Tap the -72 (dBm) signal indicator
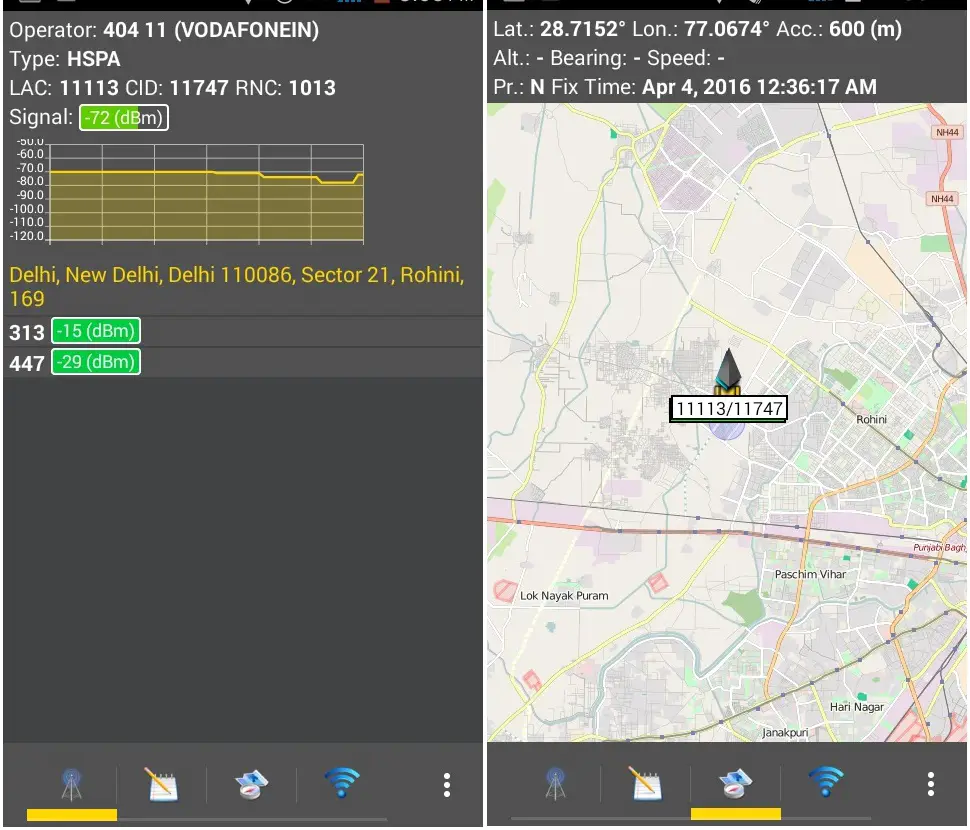 point(124,118)
